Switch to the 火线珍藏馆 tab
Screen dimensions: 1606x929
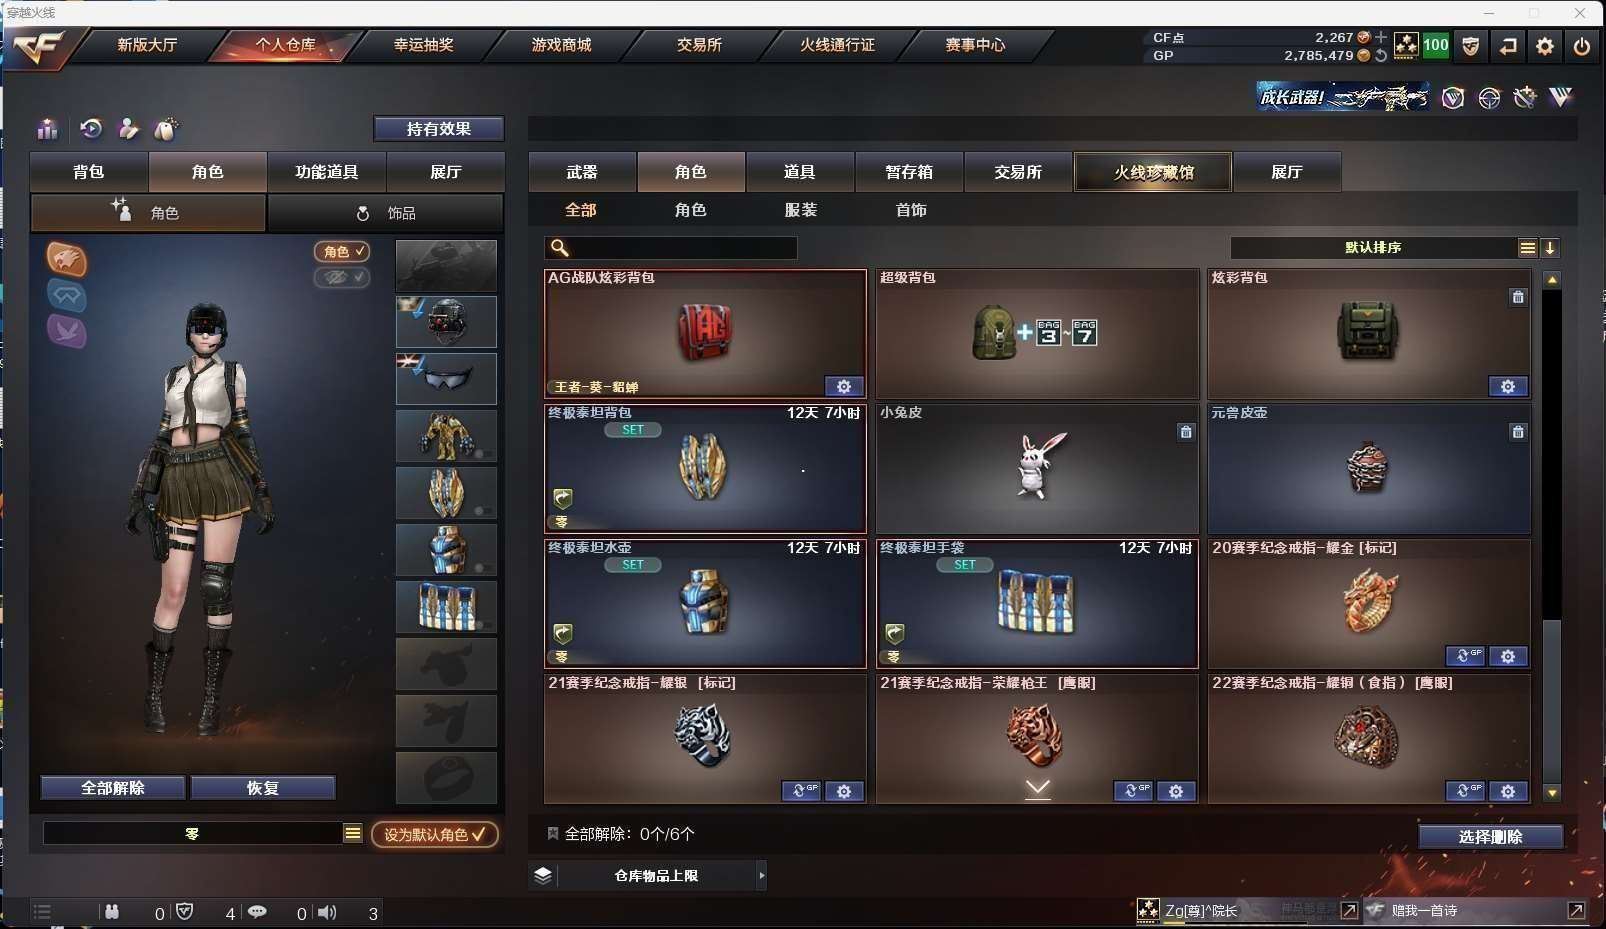click(x=1153, y=172)
